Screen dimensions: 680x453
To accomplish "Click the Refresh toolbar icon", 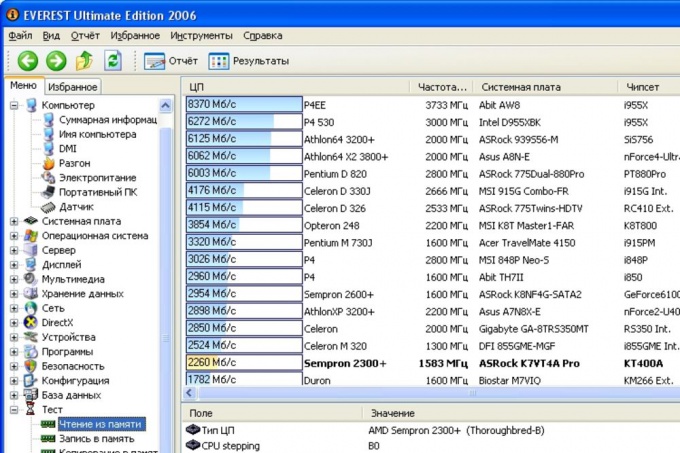I will click(113, 61).
